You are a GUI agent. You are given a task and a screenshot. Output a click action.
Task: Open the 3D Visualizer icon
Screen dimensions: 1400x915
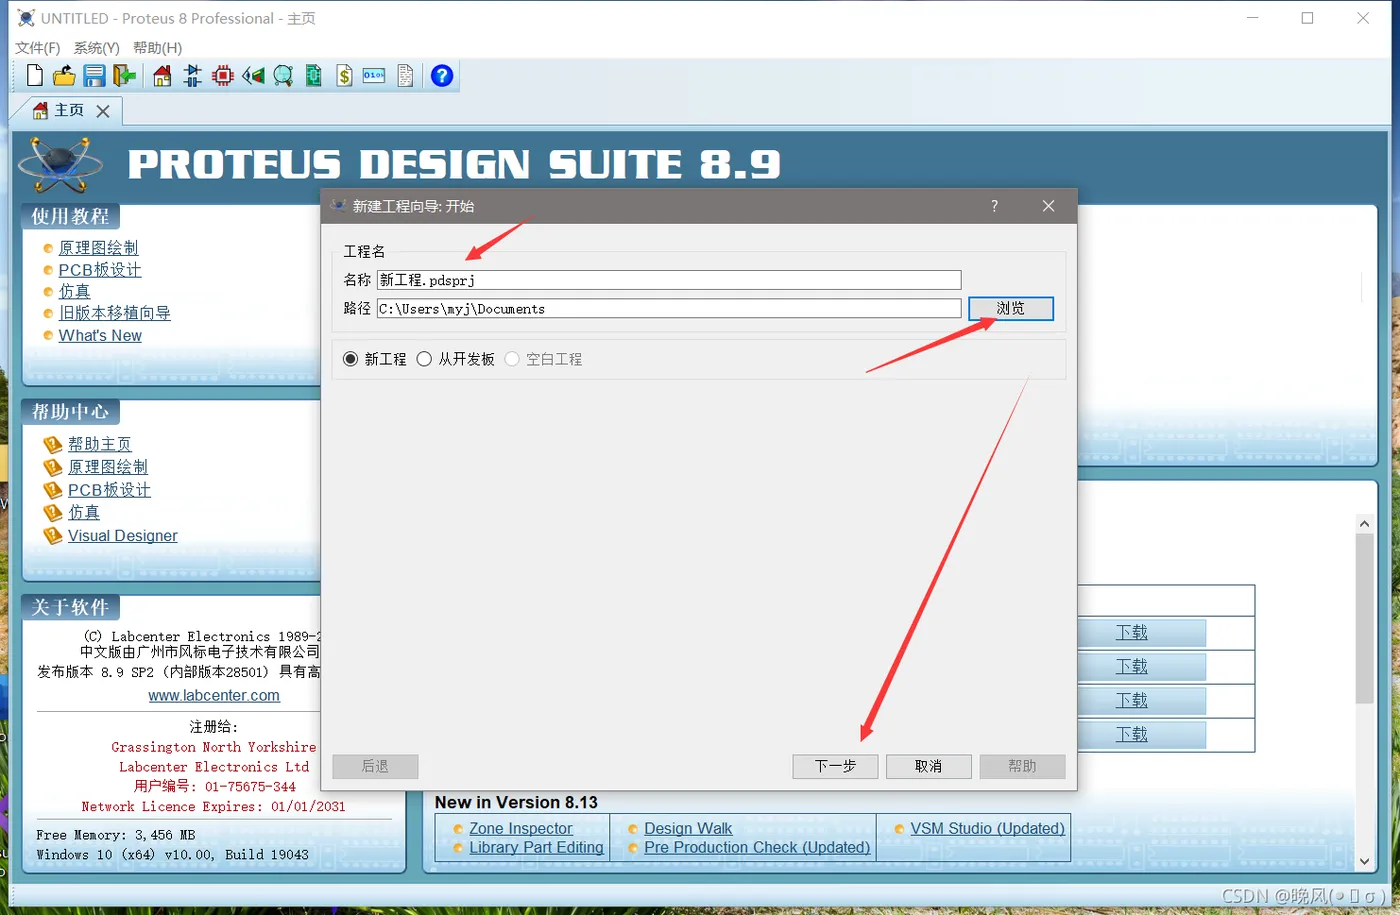pos(253,76)
